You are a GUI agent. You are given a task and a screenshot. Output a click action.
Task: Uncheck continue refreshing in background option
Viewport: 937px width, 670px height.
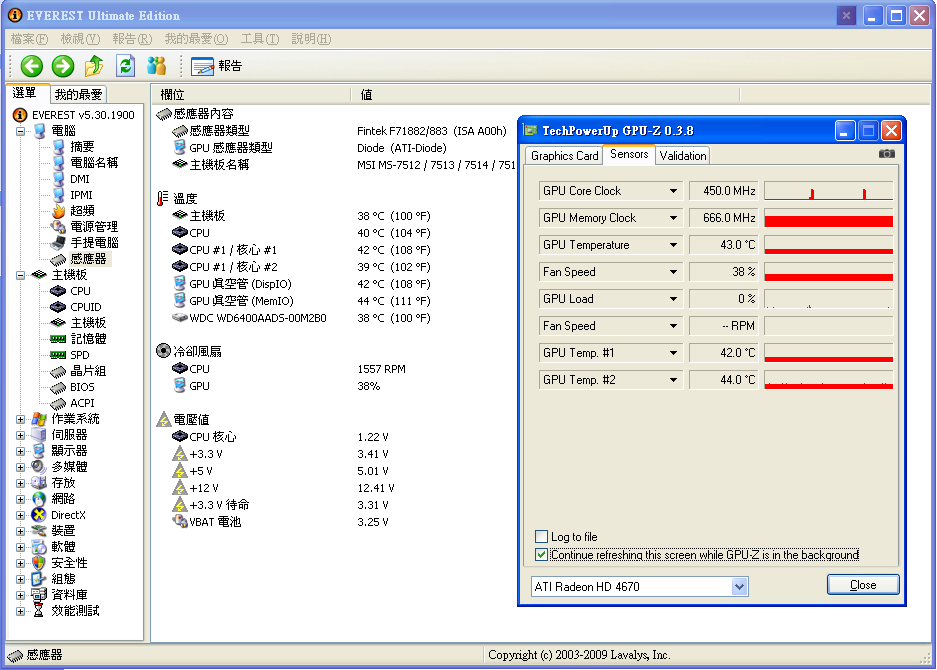tap(541, 555)
